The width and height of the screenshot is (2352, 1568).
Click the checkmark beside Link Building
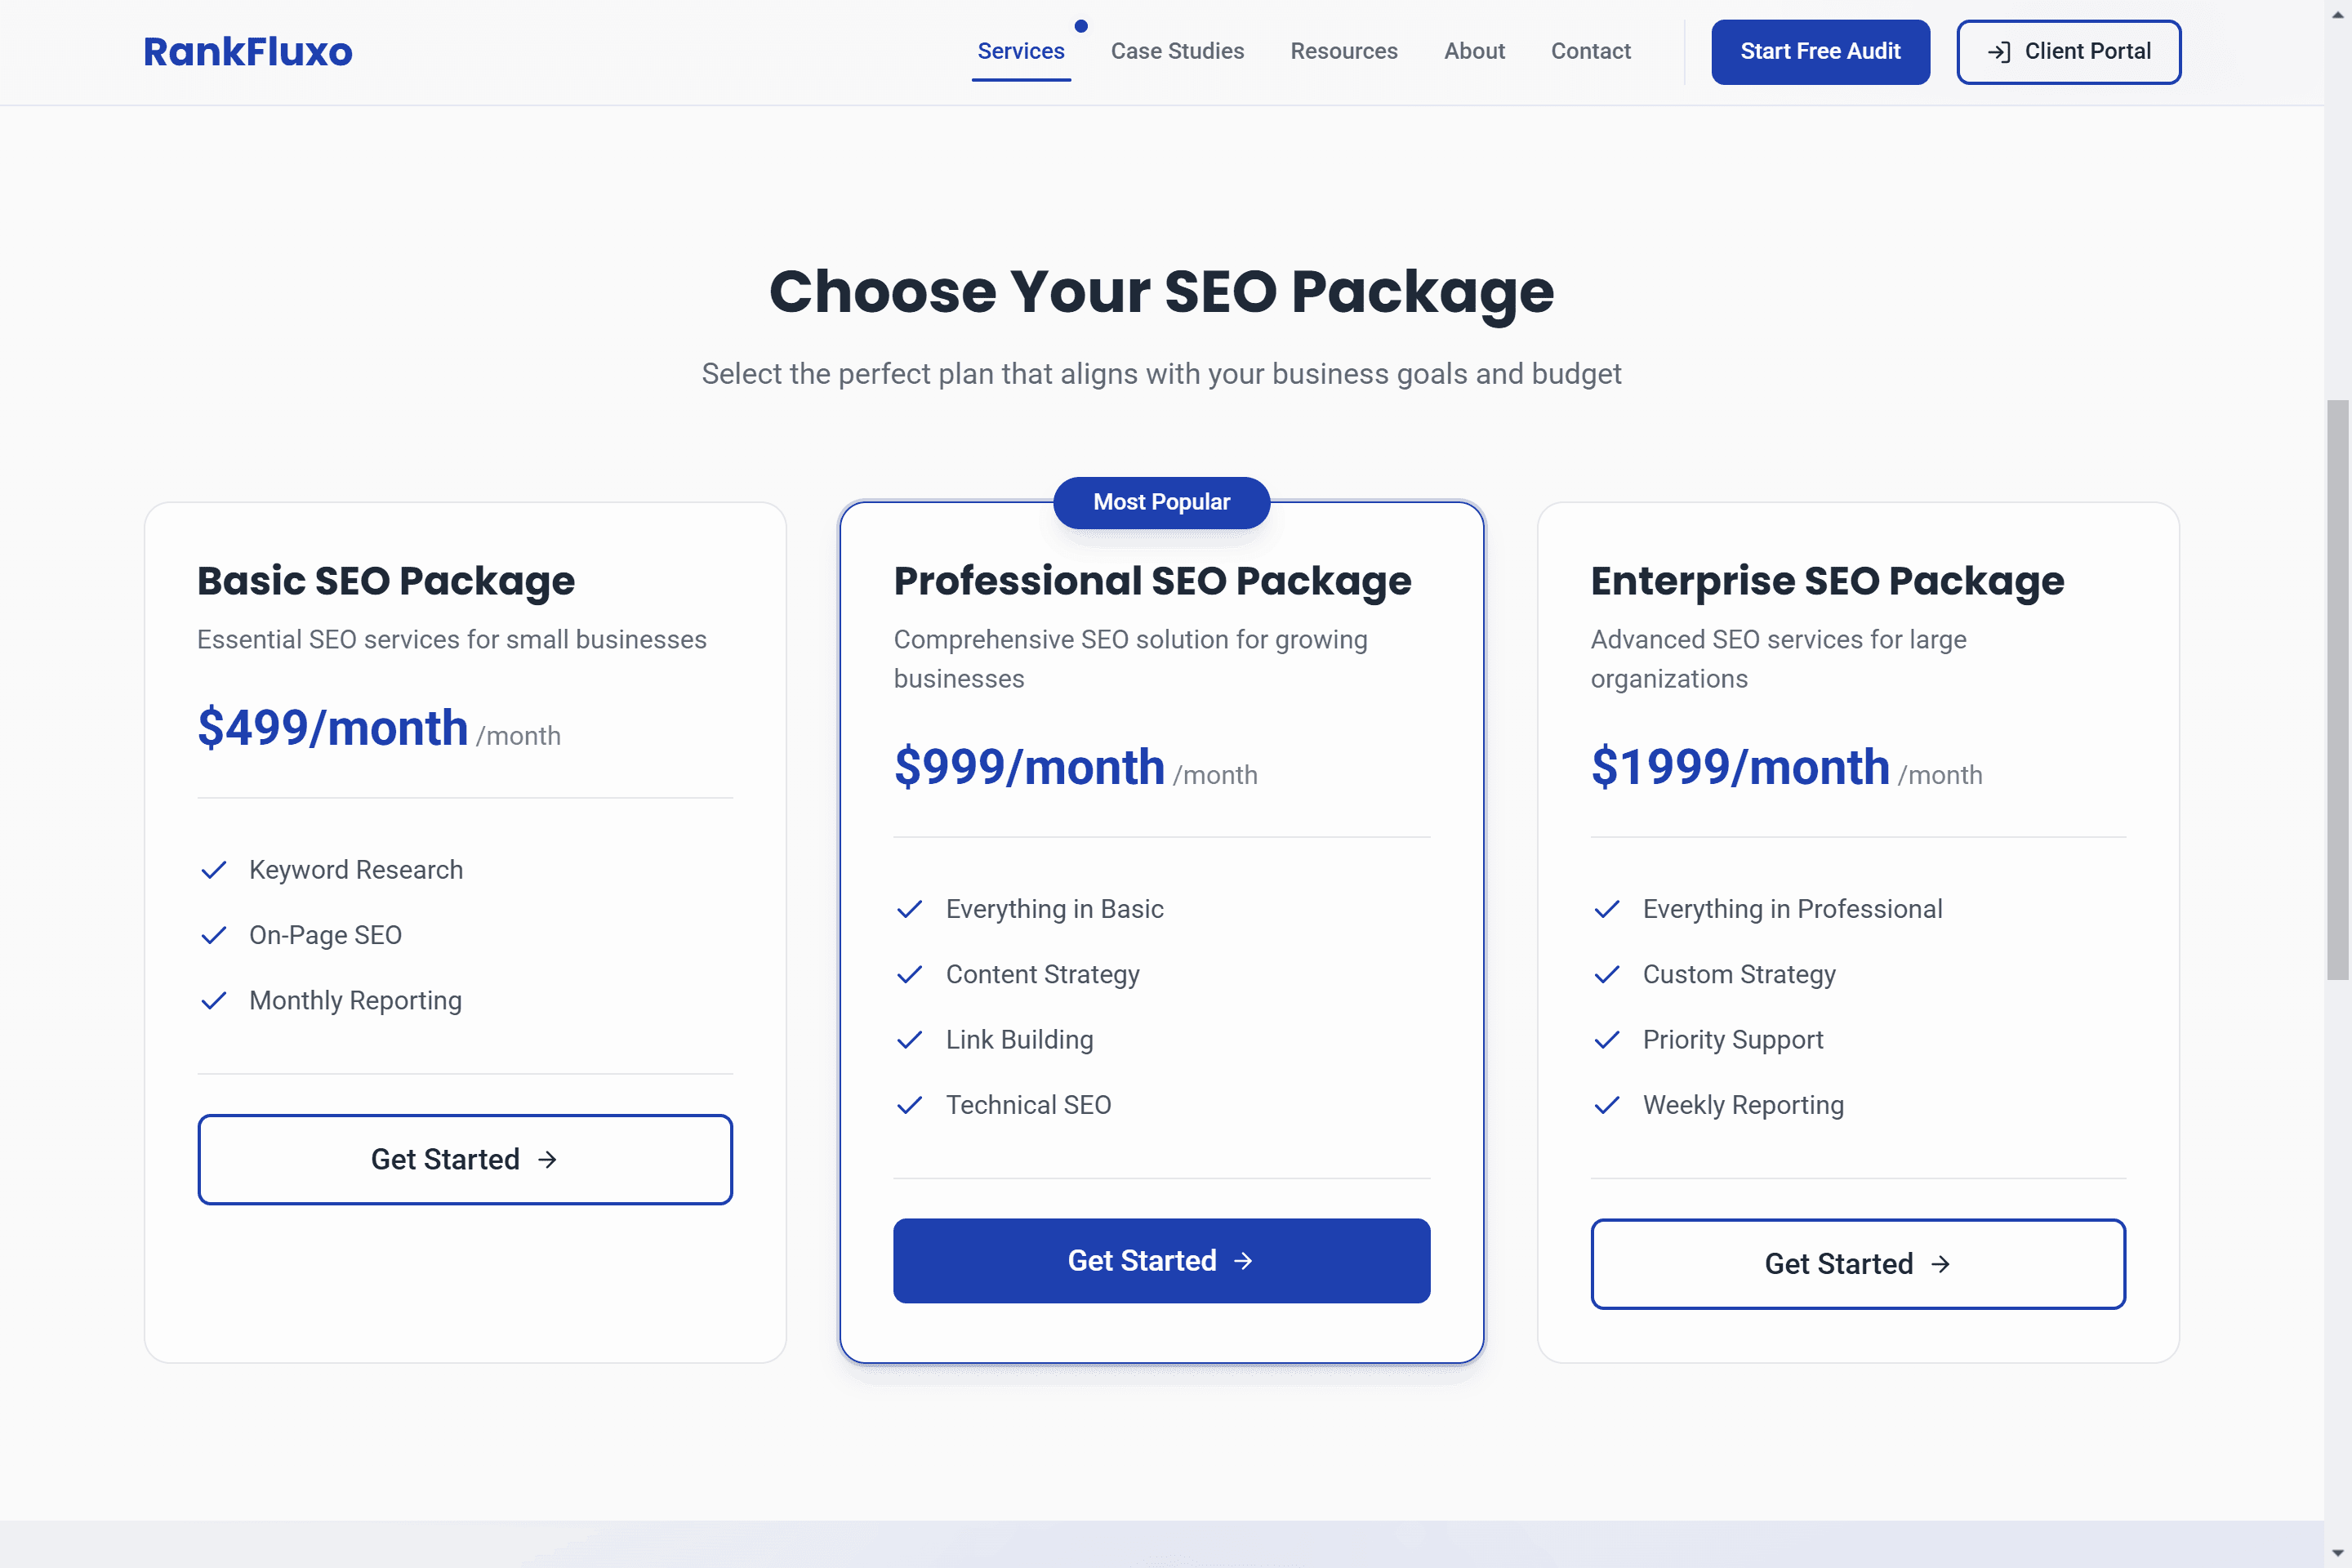click(910, 1040)
